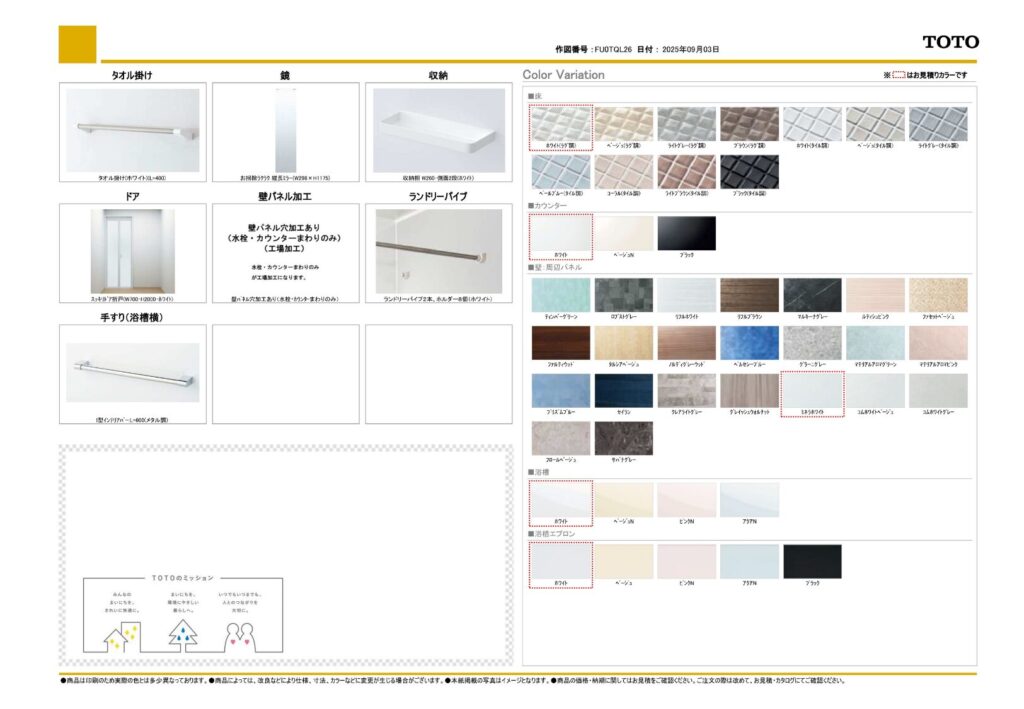
Task: Click the water drops tree icon
Action: [183, 632]
